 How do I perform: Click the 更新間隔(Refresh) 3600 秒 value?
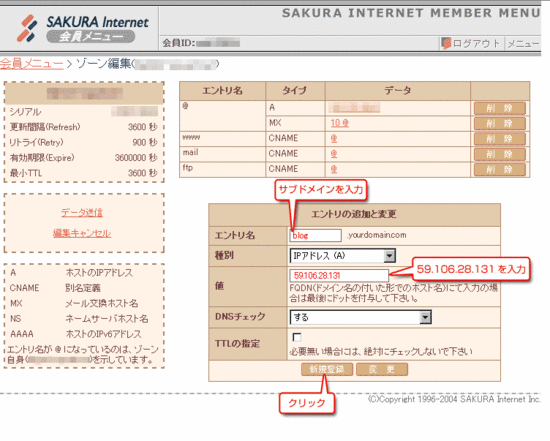(x=142, y=127)
